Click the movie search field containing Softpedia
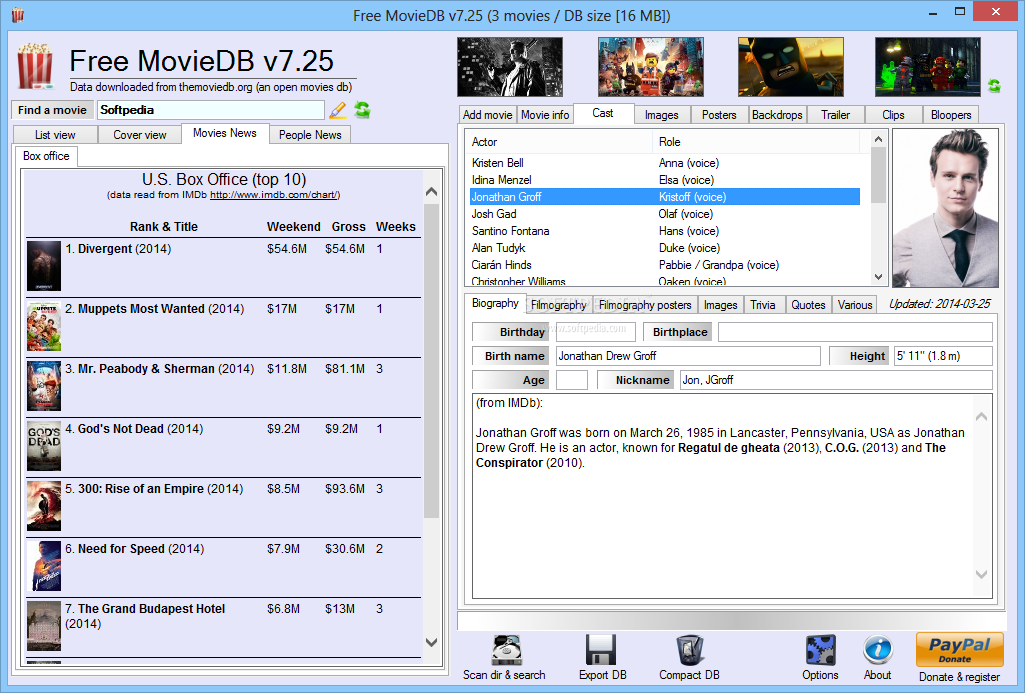The width and height of the screenshot is (1025, 693). tap(211, 110)
